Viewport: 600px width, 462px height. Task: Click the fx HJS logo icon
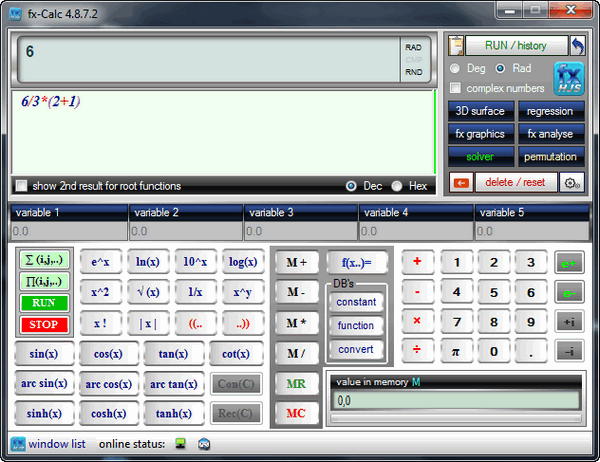[x=569, y=79]
